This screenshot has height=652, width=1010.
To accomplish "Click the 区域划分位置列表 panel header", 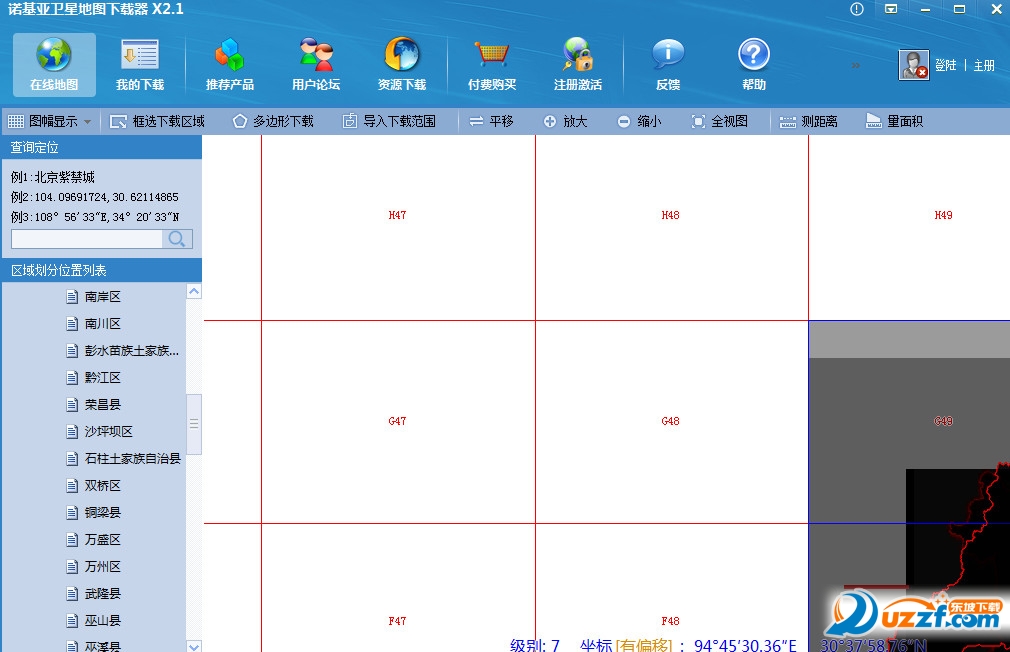I will click(101, 271).
